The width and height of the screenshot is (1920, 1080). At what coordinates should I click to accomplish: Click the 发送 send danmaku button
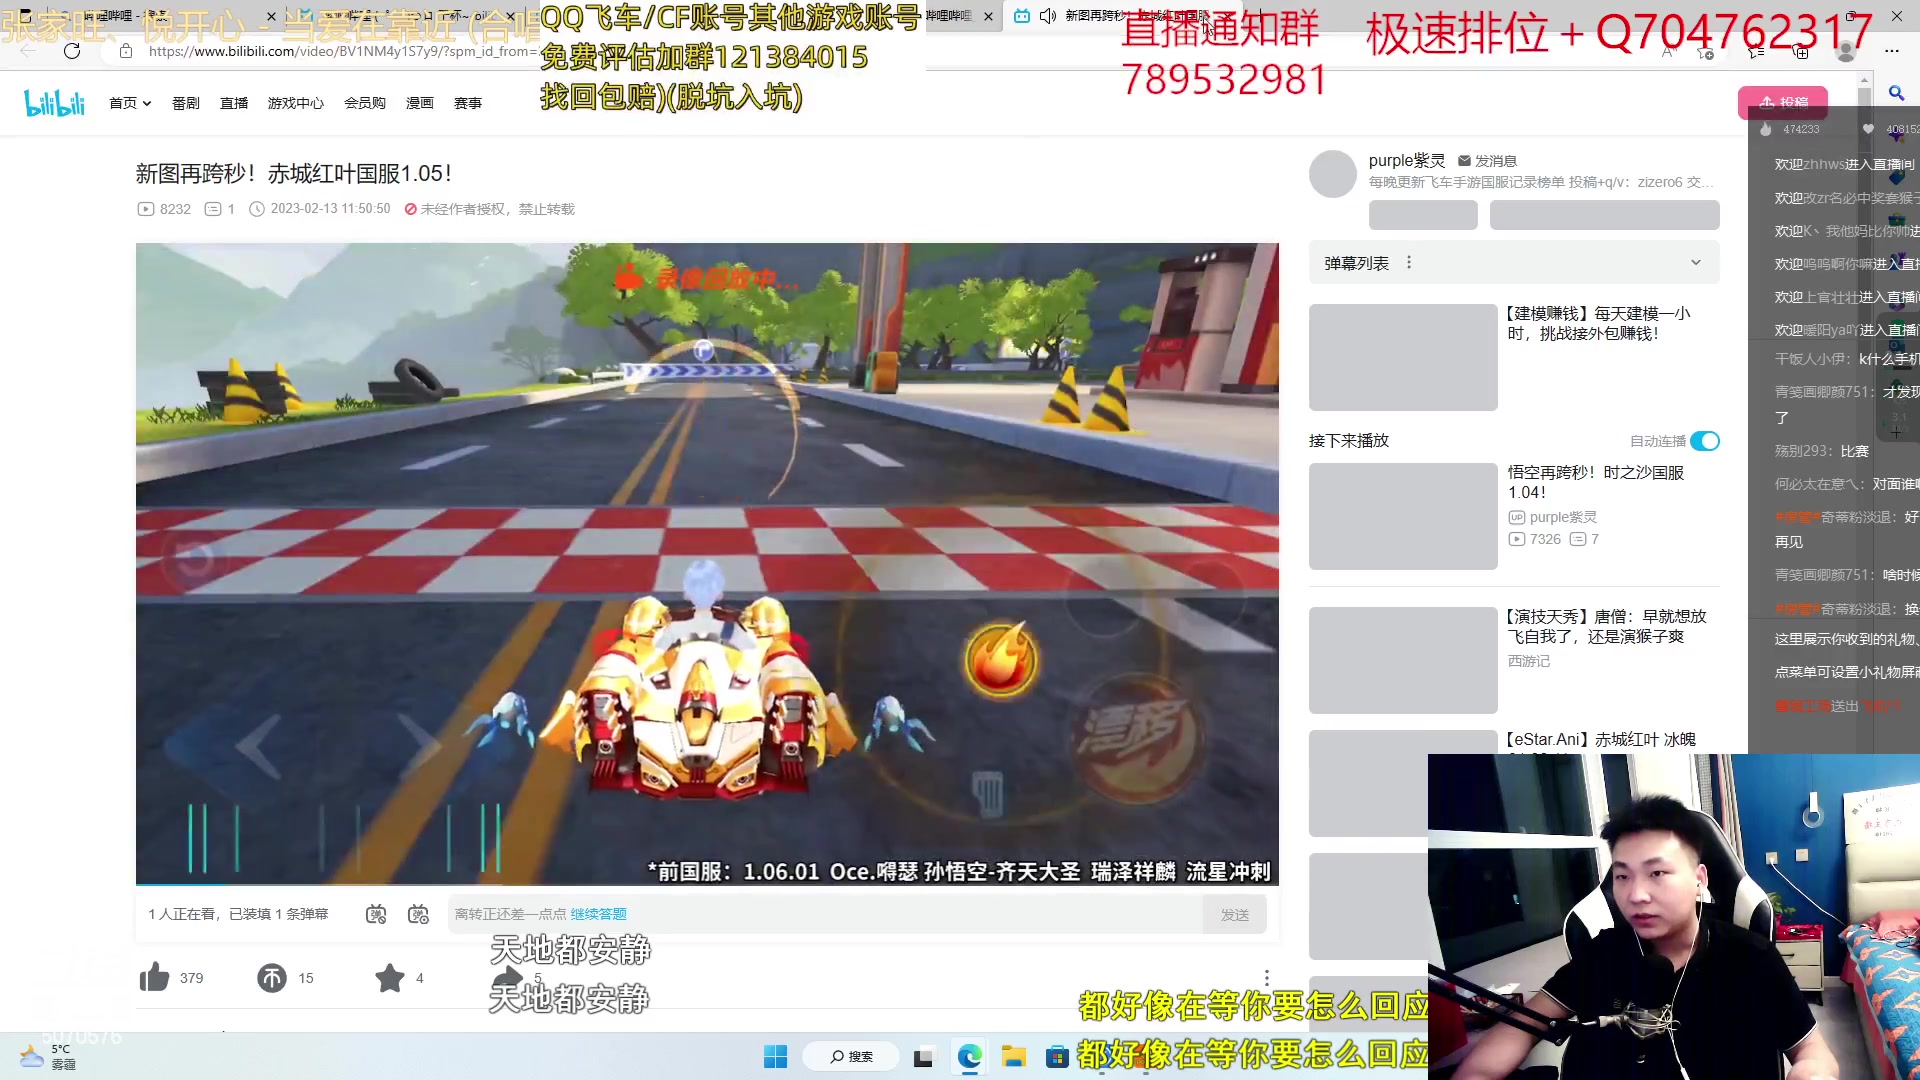(1235, 914)
